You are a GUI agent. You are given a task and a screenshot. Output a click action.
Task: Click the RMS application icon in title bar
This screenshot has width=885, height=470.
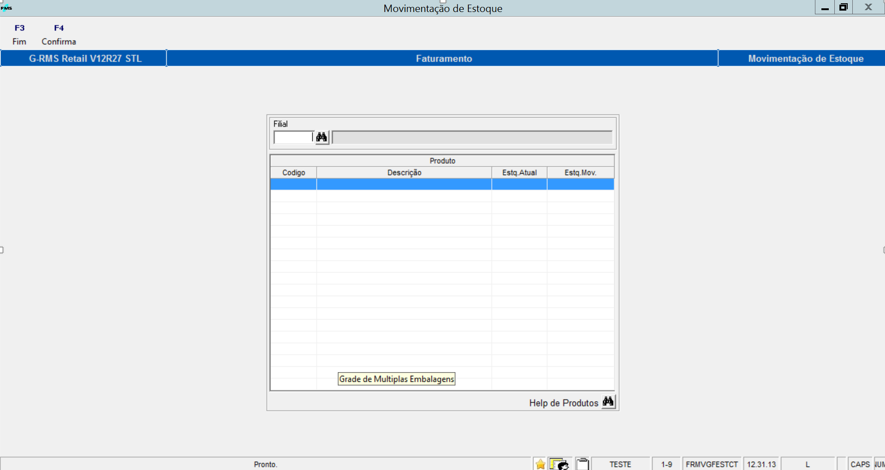(6, 8)
